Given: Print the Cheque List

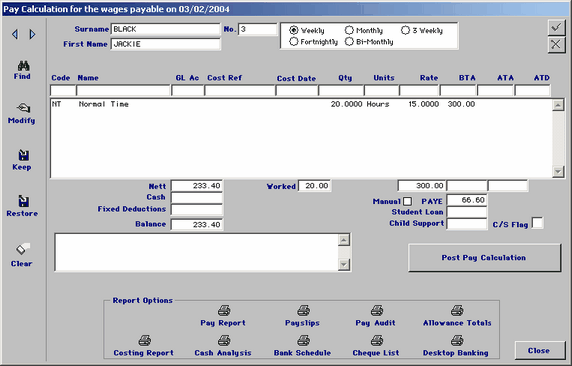Looking at the screenshot, I should (x=377, y=341).
